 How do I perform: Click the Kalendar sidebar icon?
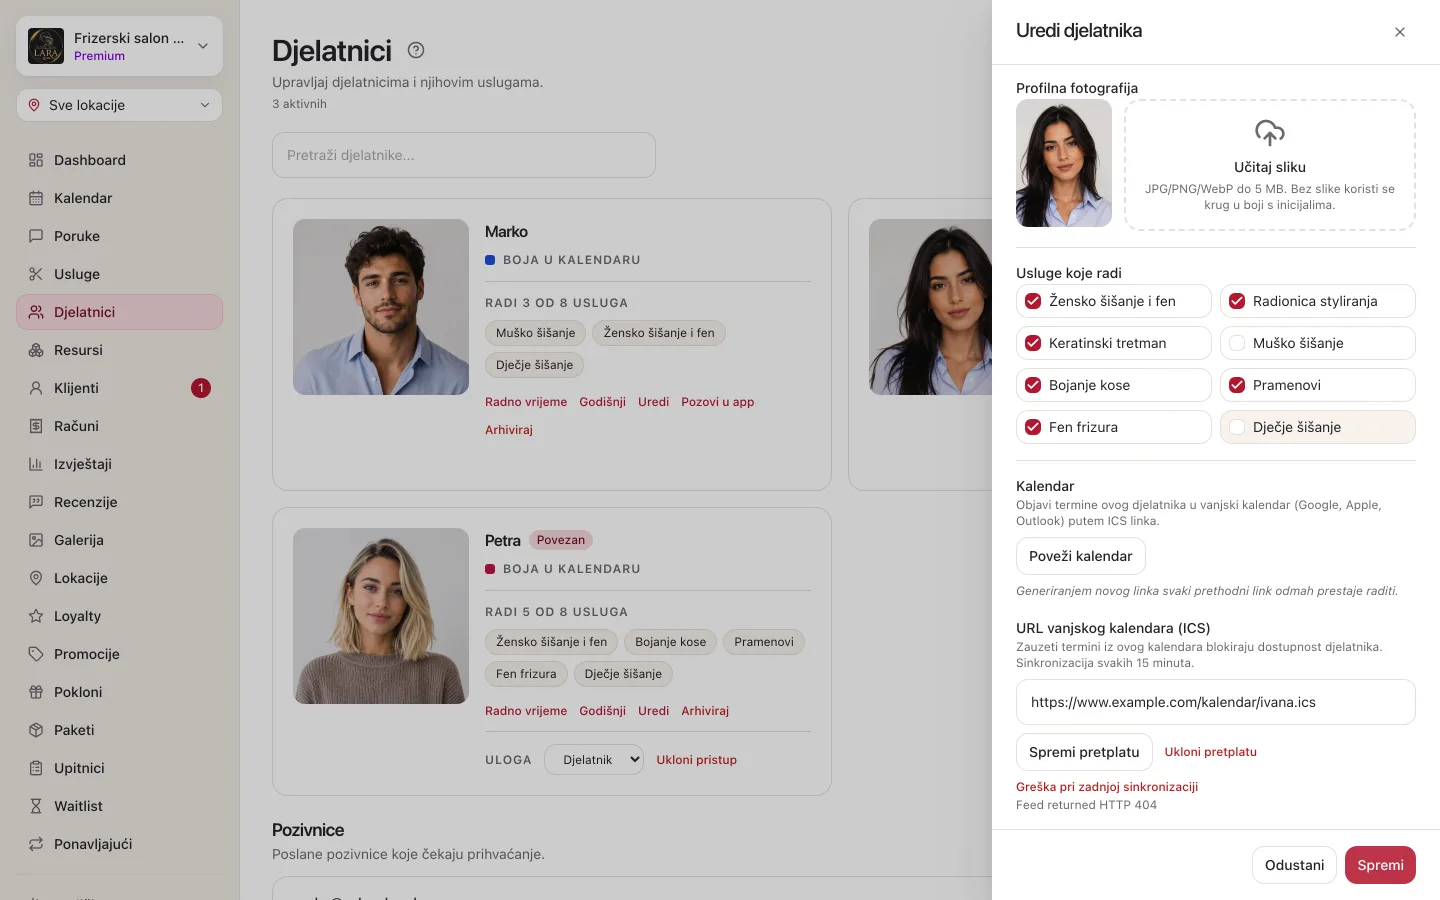pos(36,198)
